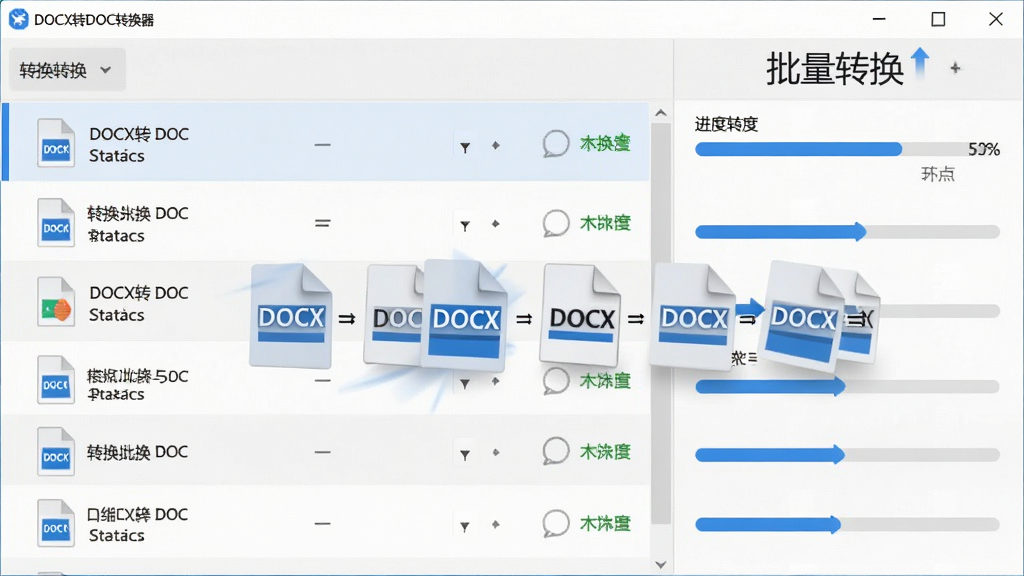Viewport: 1024px width, 576px height.
Task: Click diamond icon in first DOCX转 DOC row
Action: (x=496, y=145)
